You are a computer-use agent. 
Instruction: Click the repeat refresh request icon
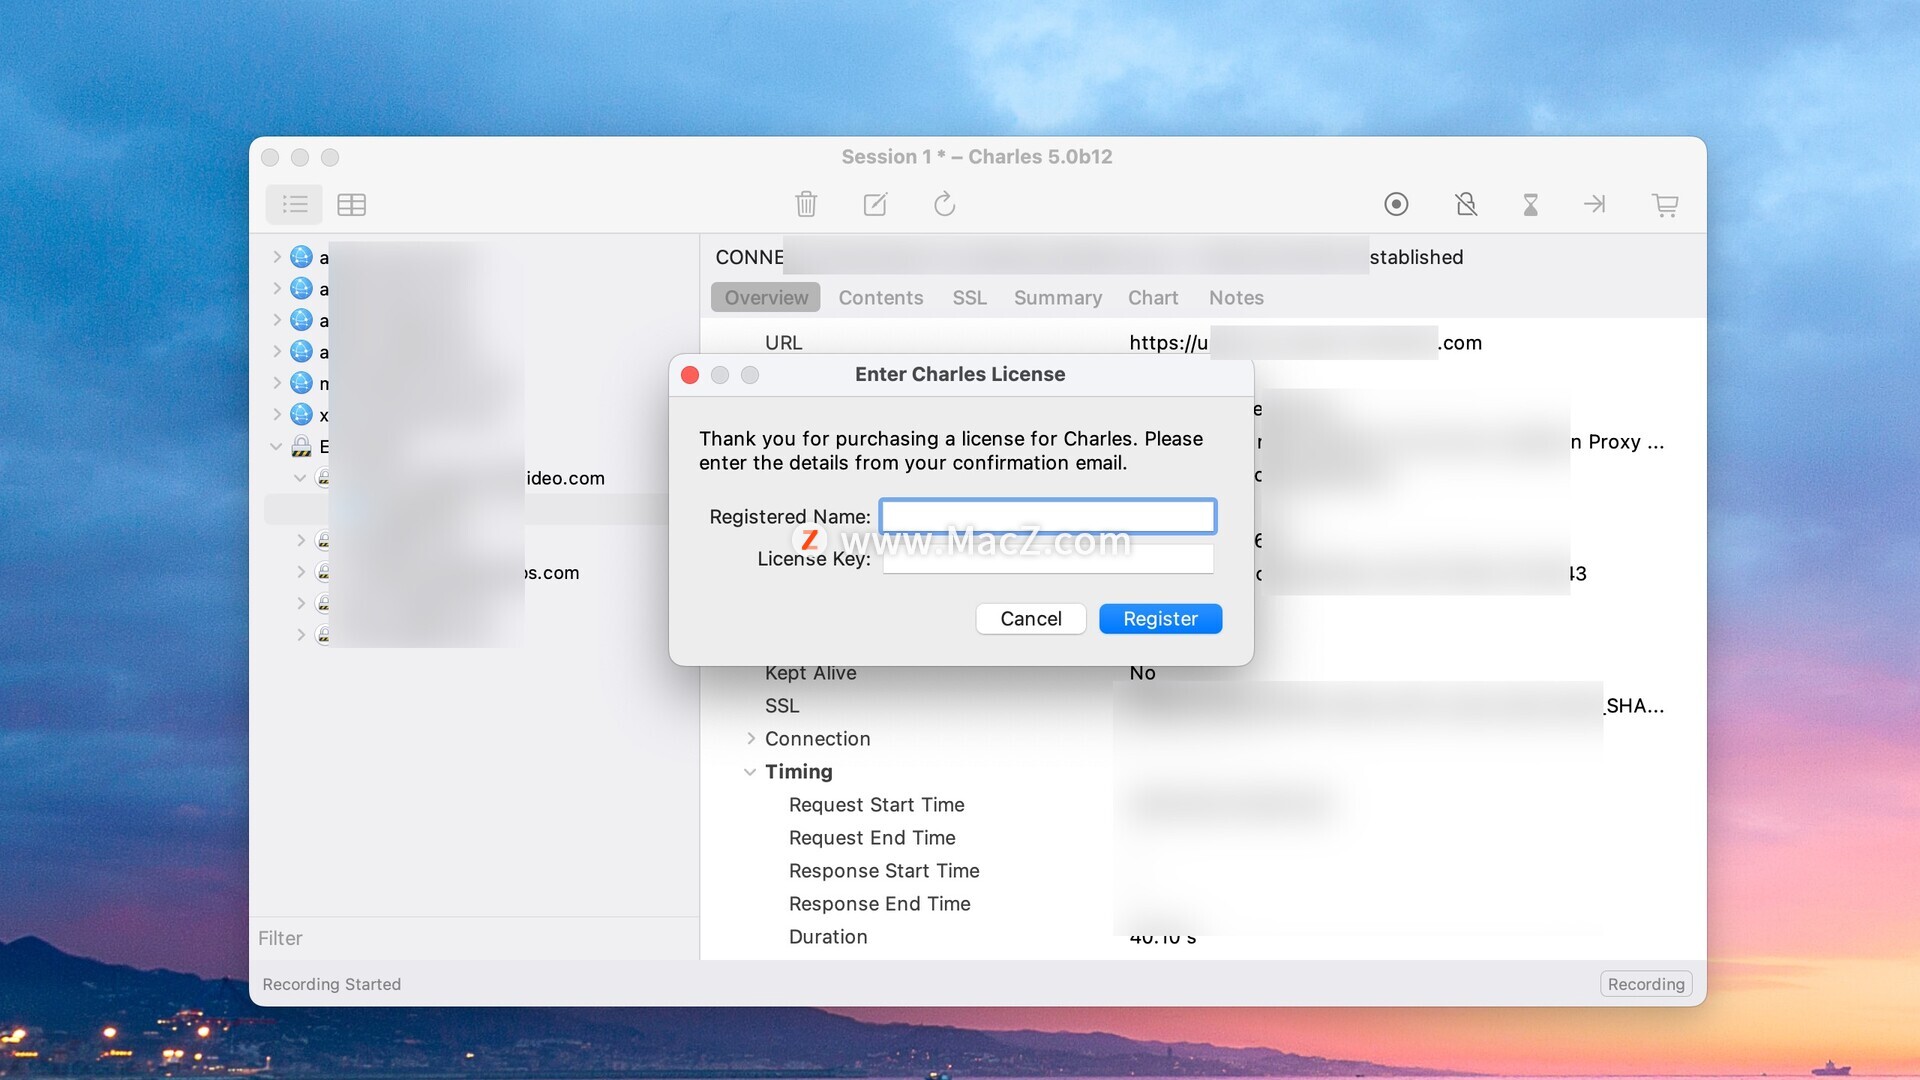pos(944,205)
